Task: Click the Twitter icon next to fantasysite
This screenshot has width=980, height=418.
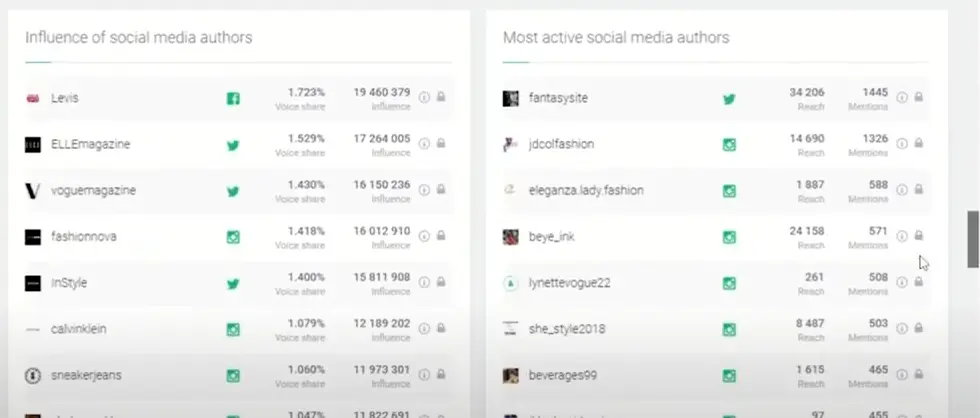Action: click(729, 98)
